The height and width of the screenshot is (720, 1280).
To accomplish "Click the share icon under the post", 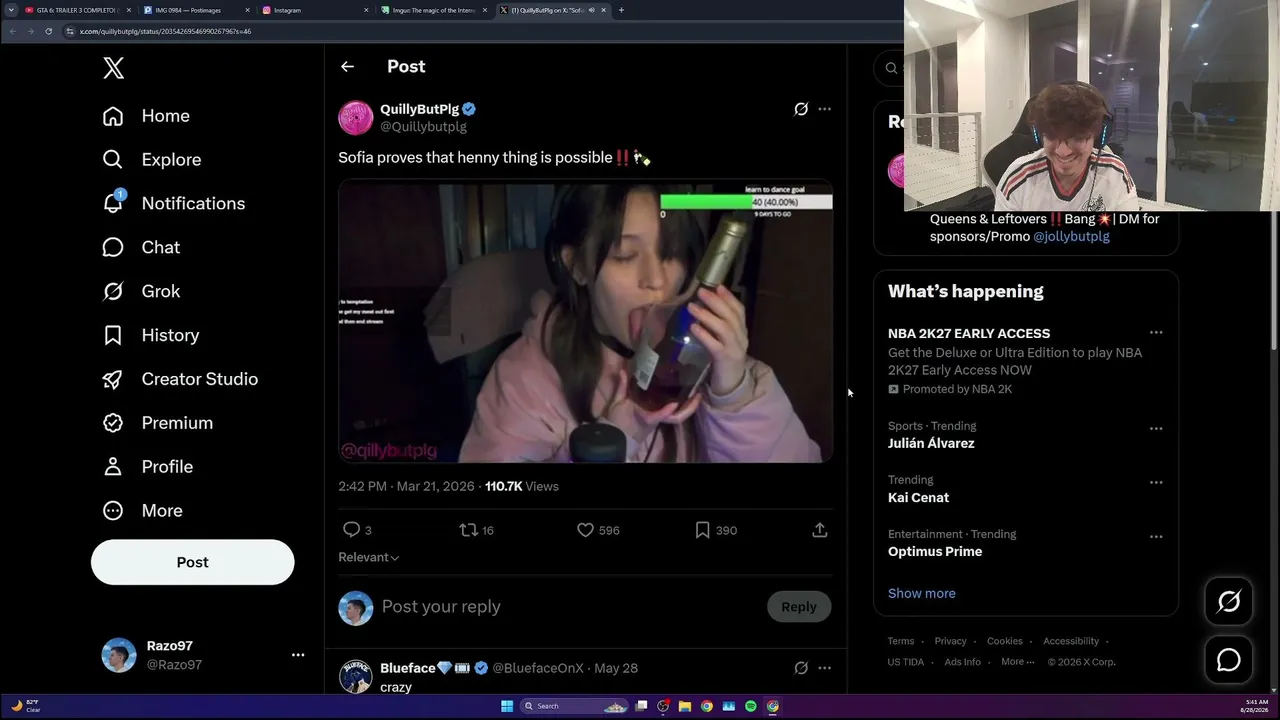I will (820, 530).
